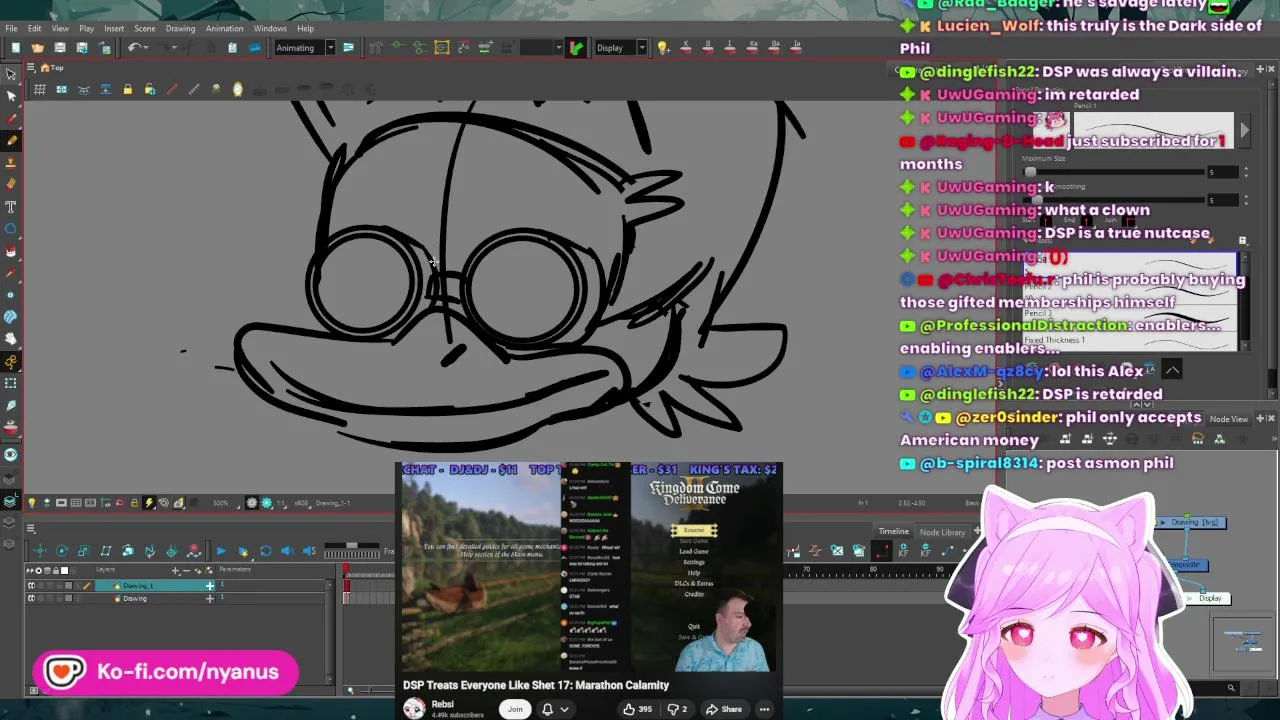Click the like thumbs-up button showing 395

point(637,709)
